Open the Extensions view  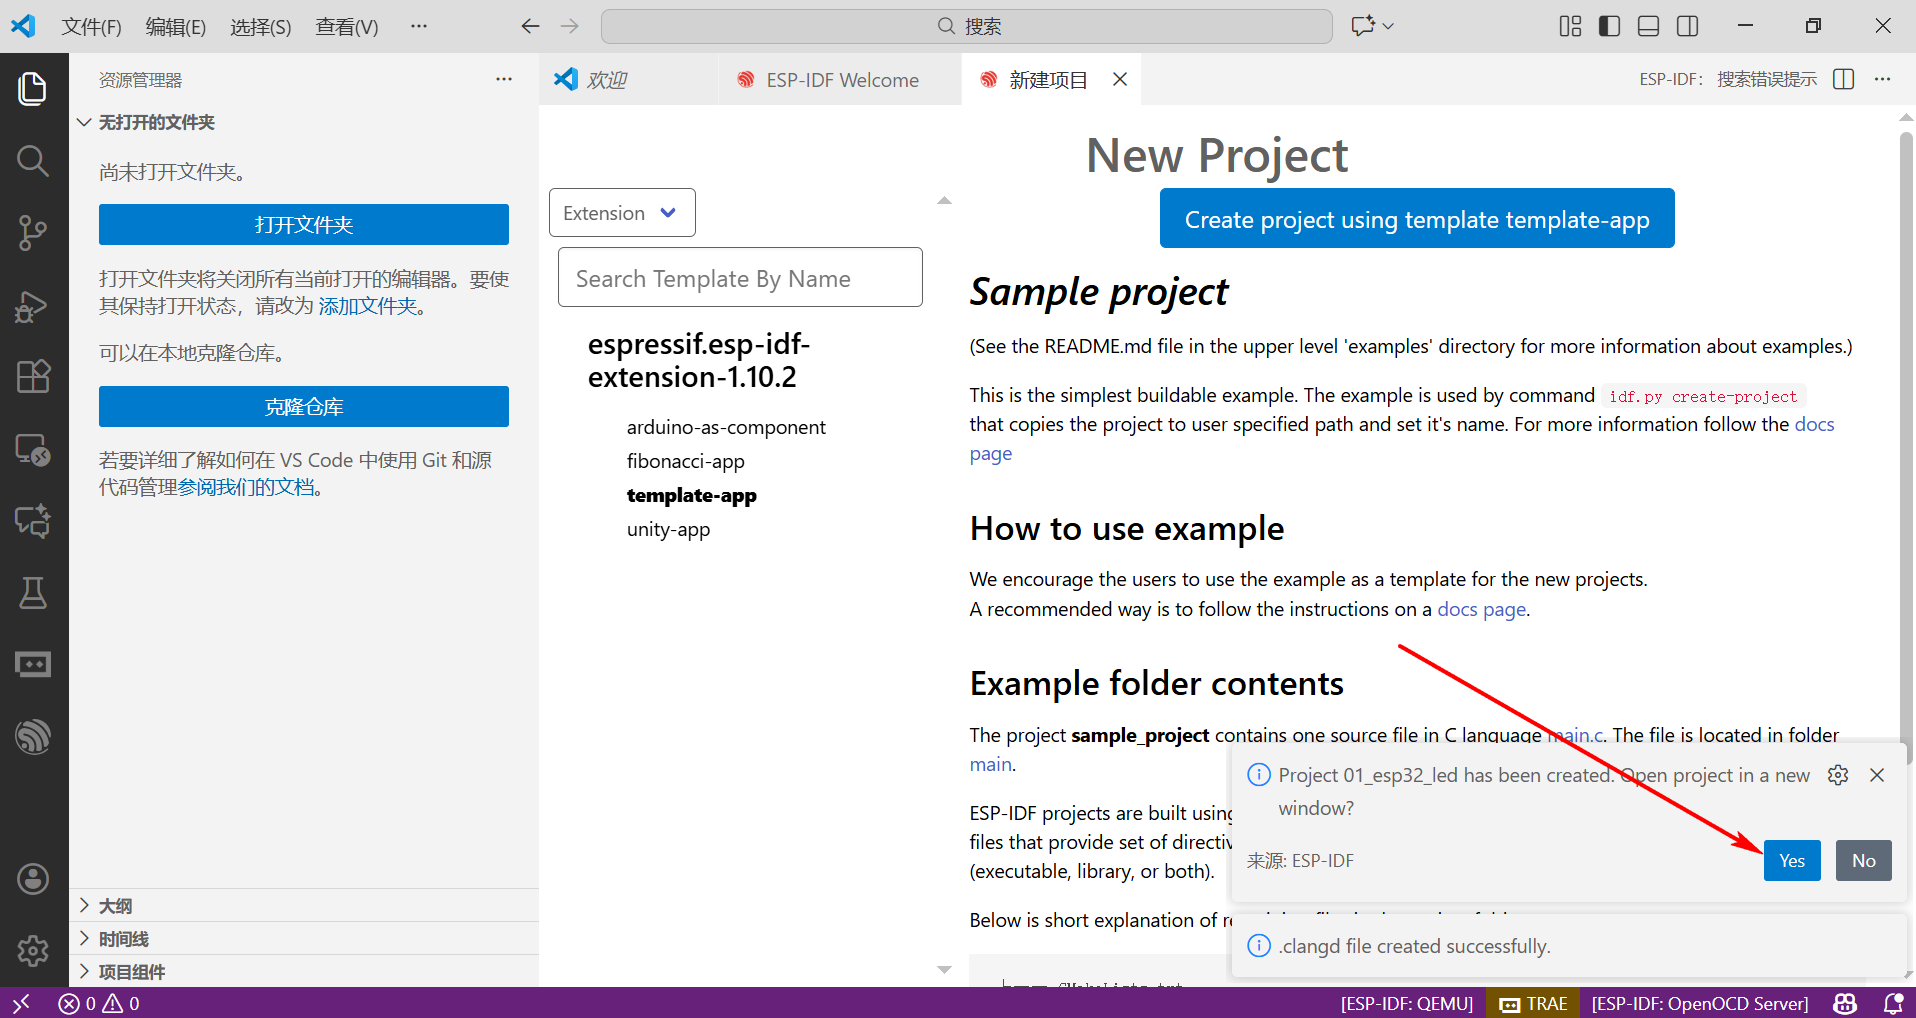coord(33,377)
